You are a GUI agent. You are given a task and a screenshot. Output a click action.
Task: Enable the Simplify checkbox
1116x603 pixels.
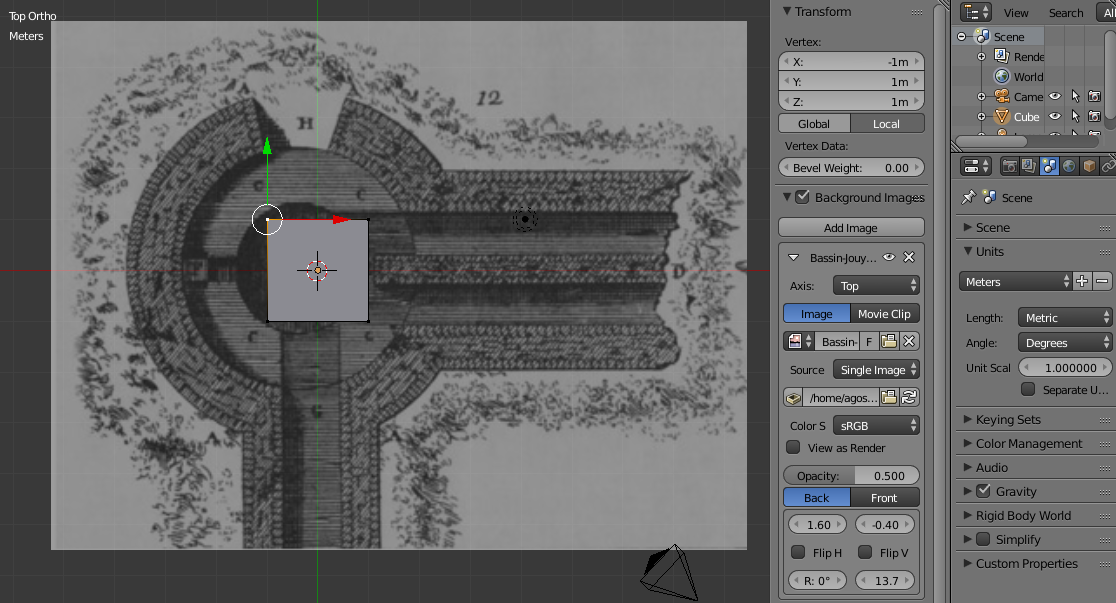point(984,539)
